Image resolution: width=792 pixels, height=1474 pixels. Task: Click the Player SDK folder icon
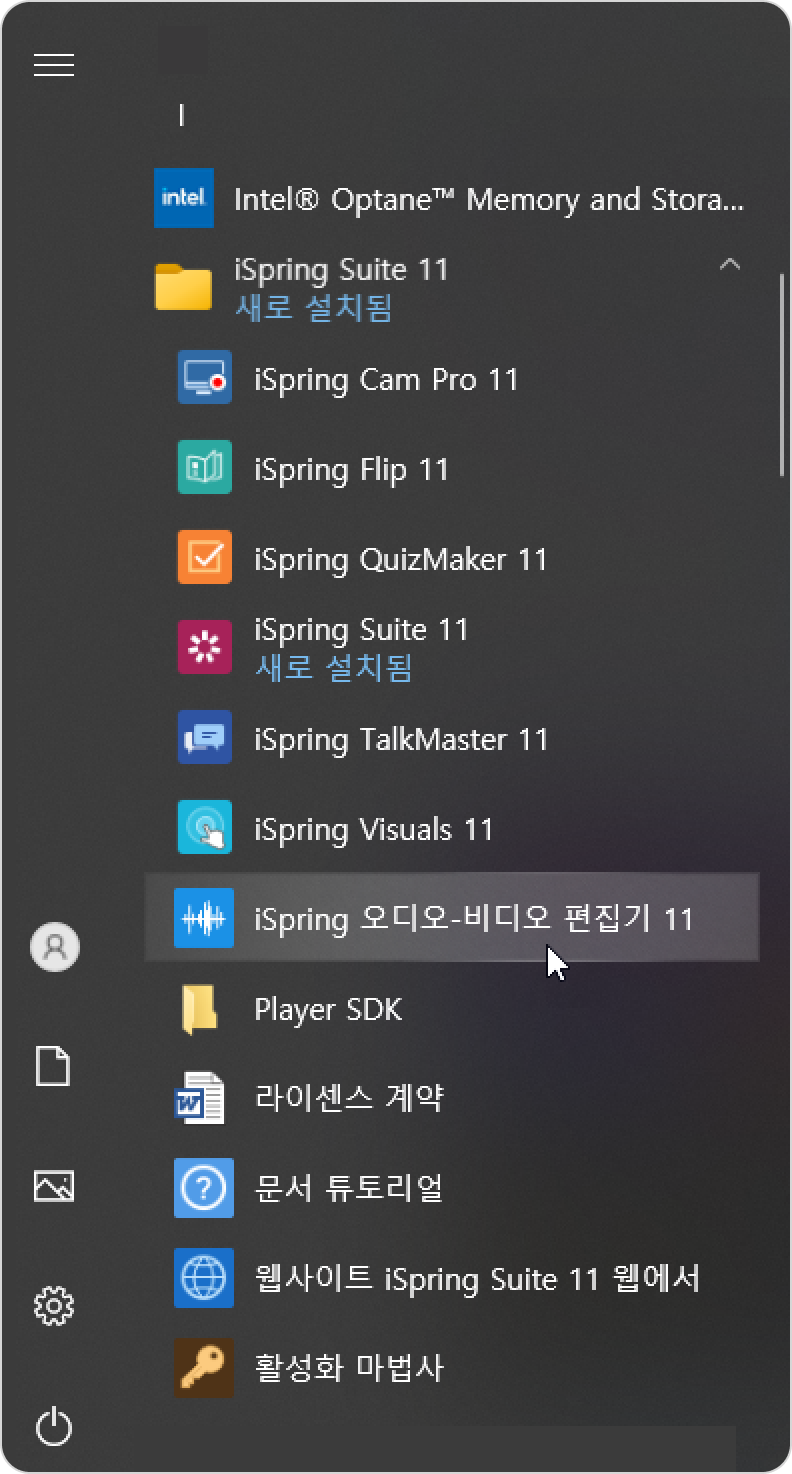point(200,1008)
